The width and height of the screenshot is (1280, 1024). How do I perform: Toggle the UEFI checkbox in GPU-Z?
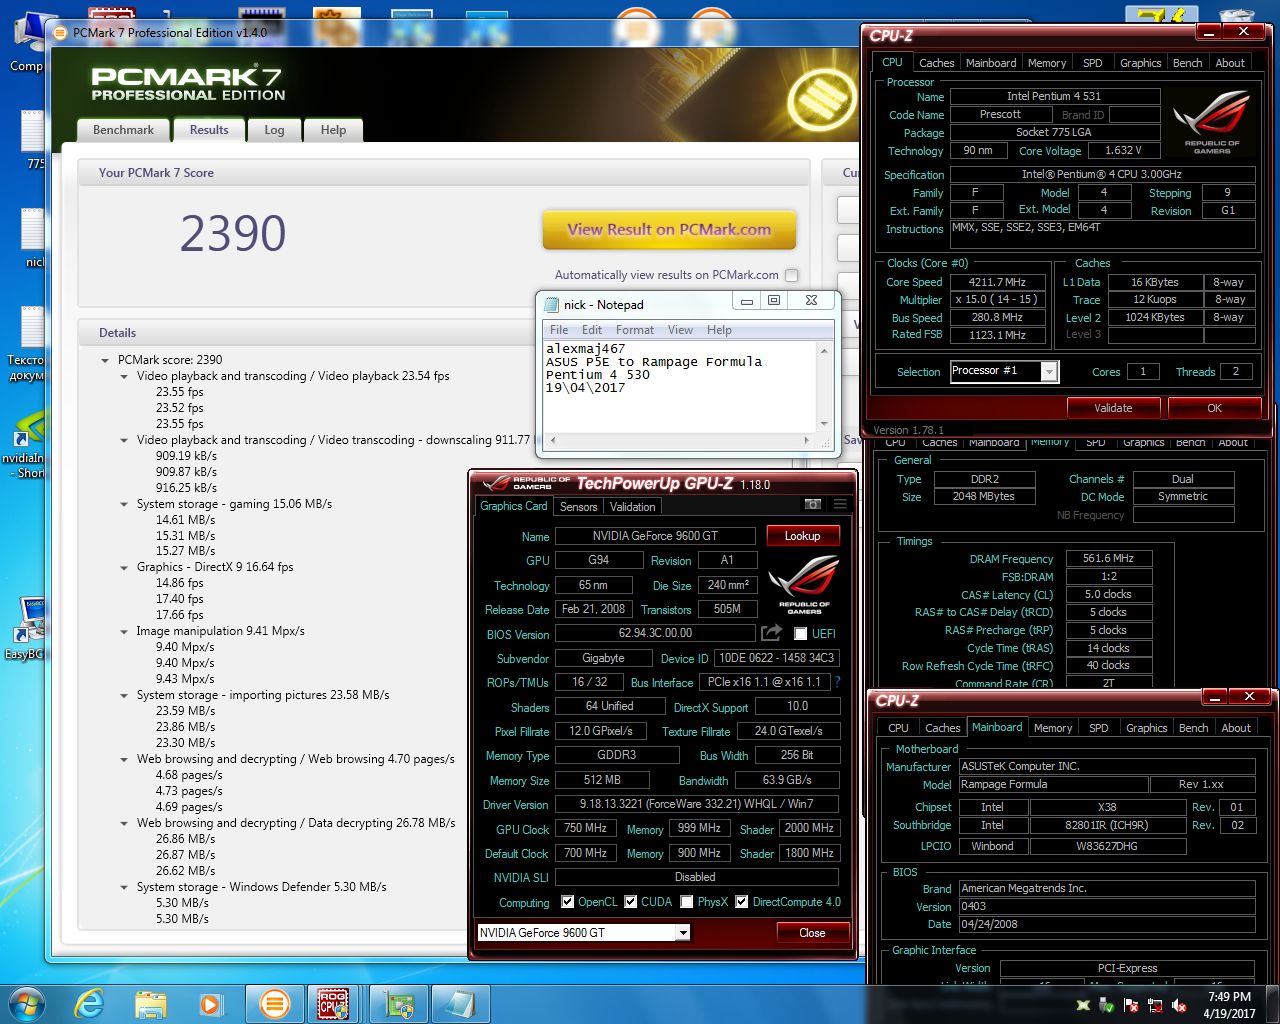point(800,633)
